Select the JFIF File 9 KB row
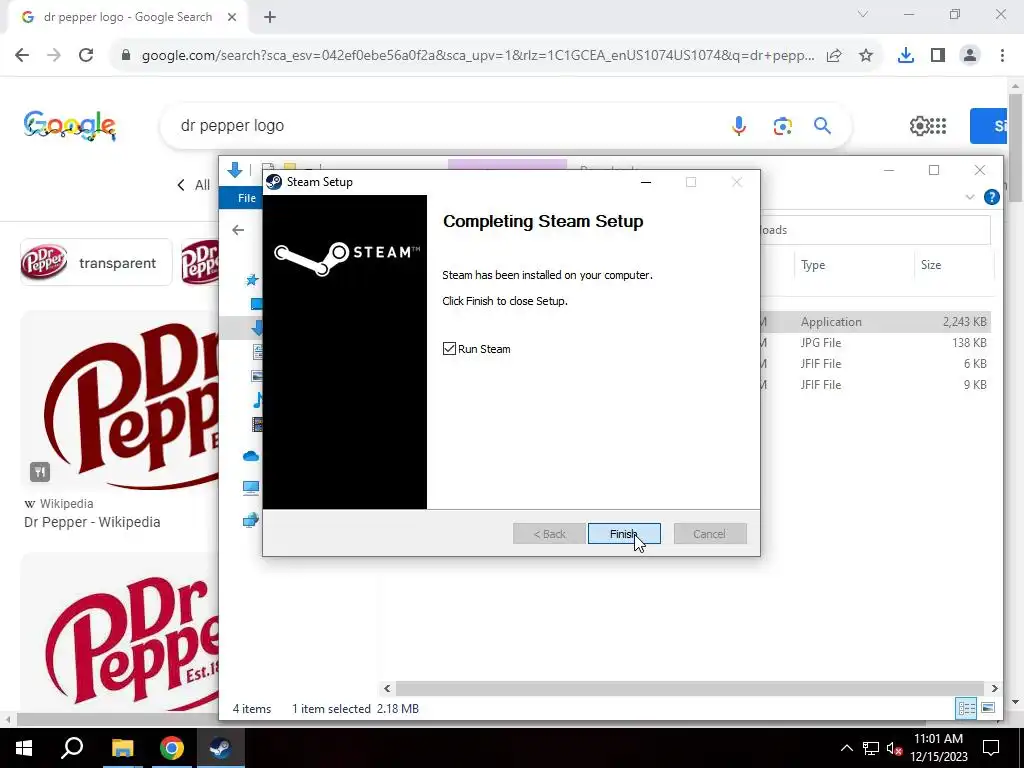This screenshot has height=768, width=1024. [875, 384]
